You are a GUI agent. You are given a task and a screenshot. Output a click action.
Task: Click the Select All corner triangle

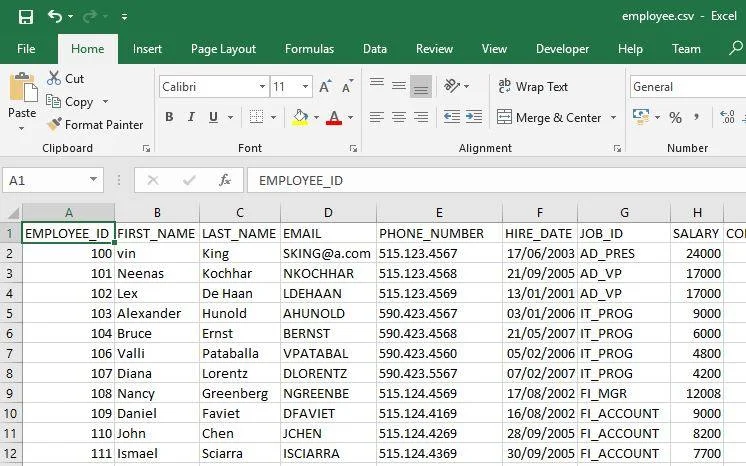pyautogui.click(x=12, y=212)
